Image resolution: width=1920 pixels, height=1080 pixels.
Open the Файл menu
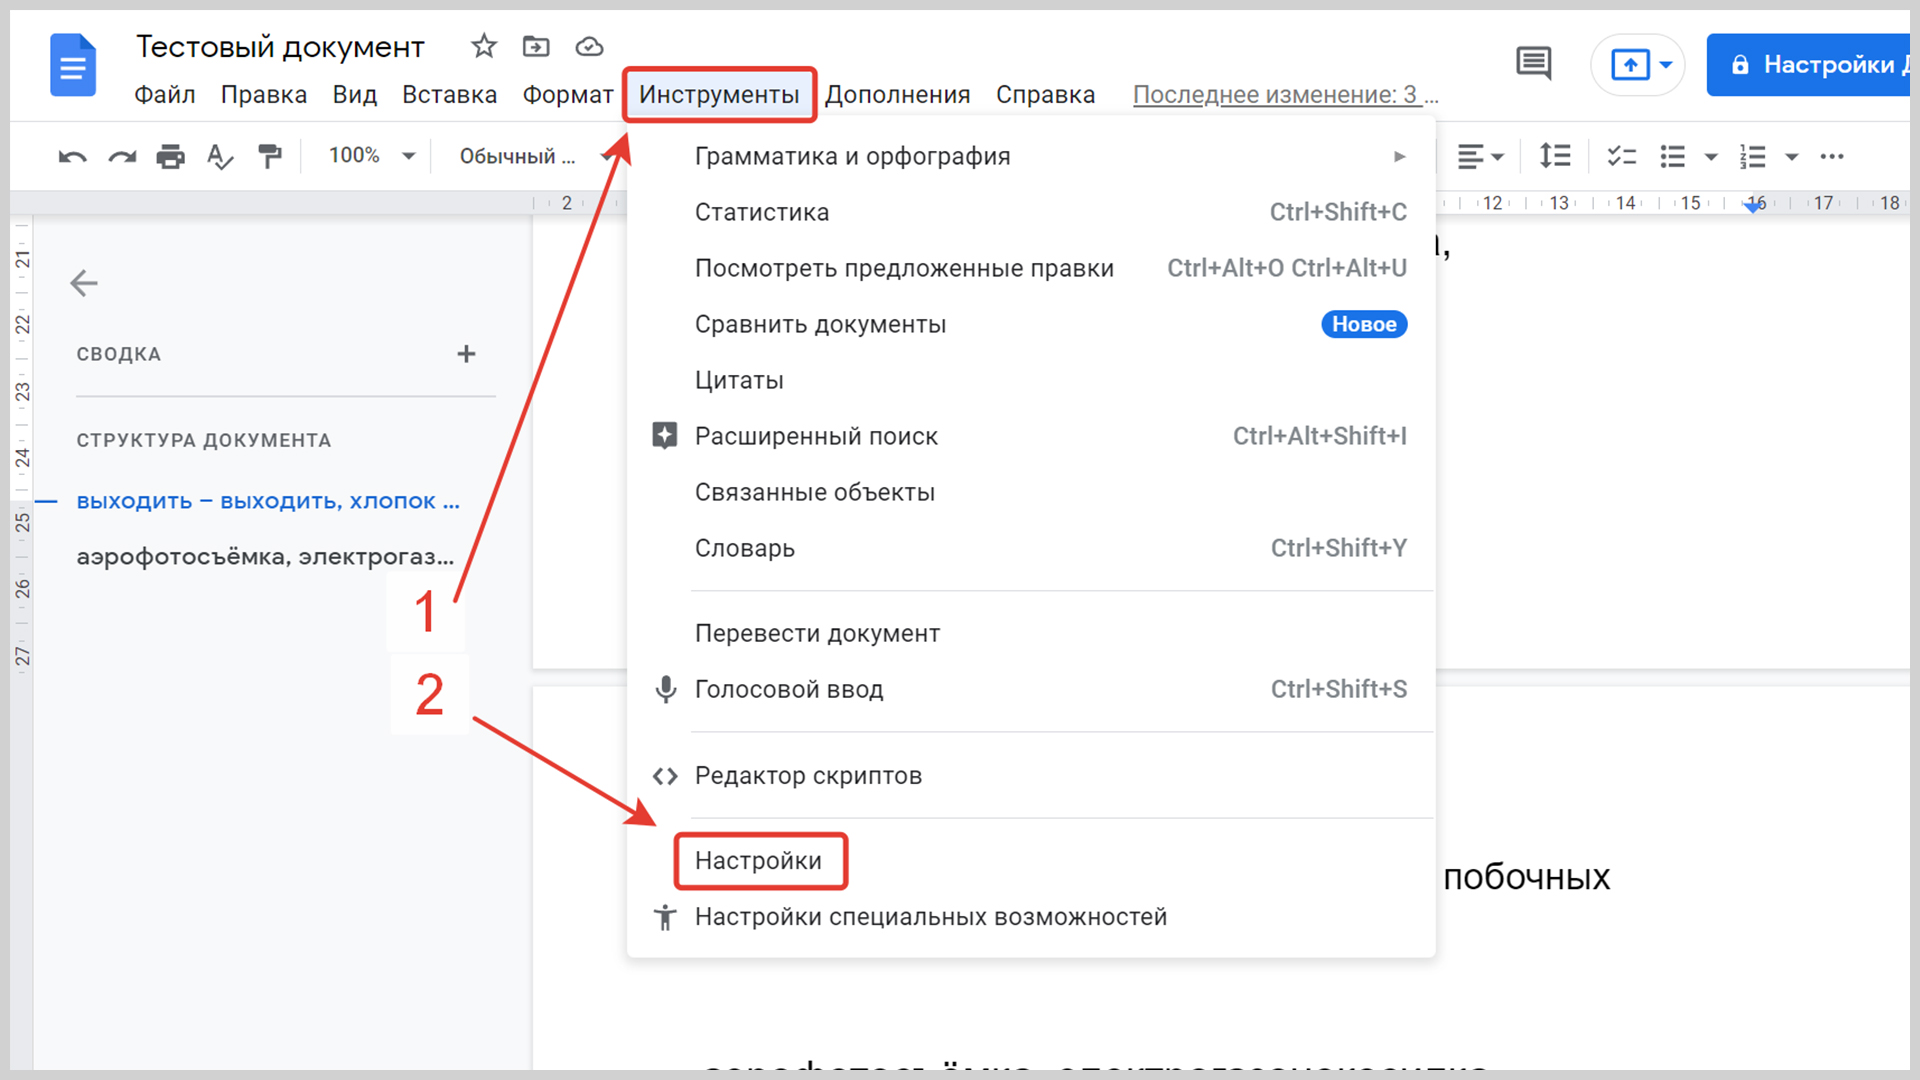tap(165, 94)
